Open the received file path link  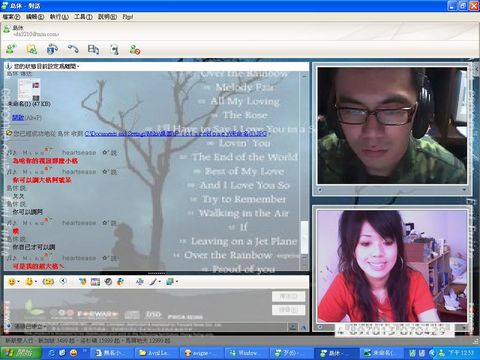pyautogui.click(x=176, y=133)
